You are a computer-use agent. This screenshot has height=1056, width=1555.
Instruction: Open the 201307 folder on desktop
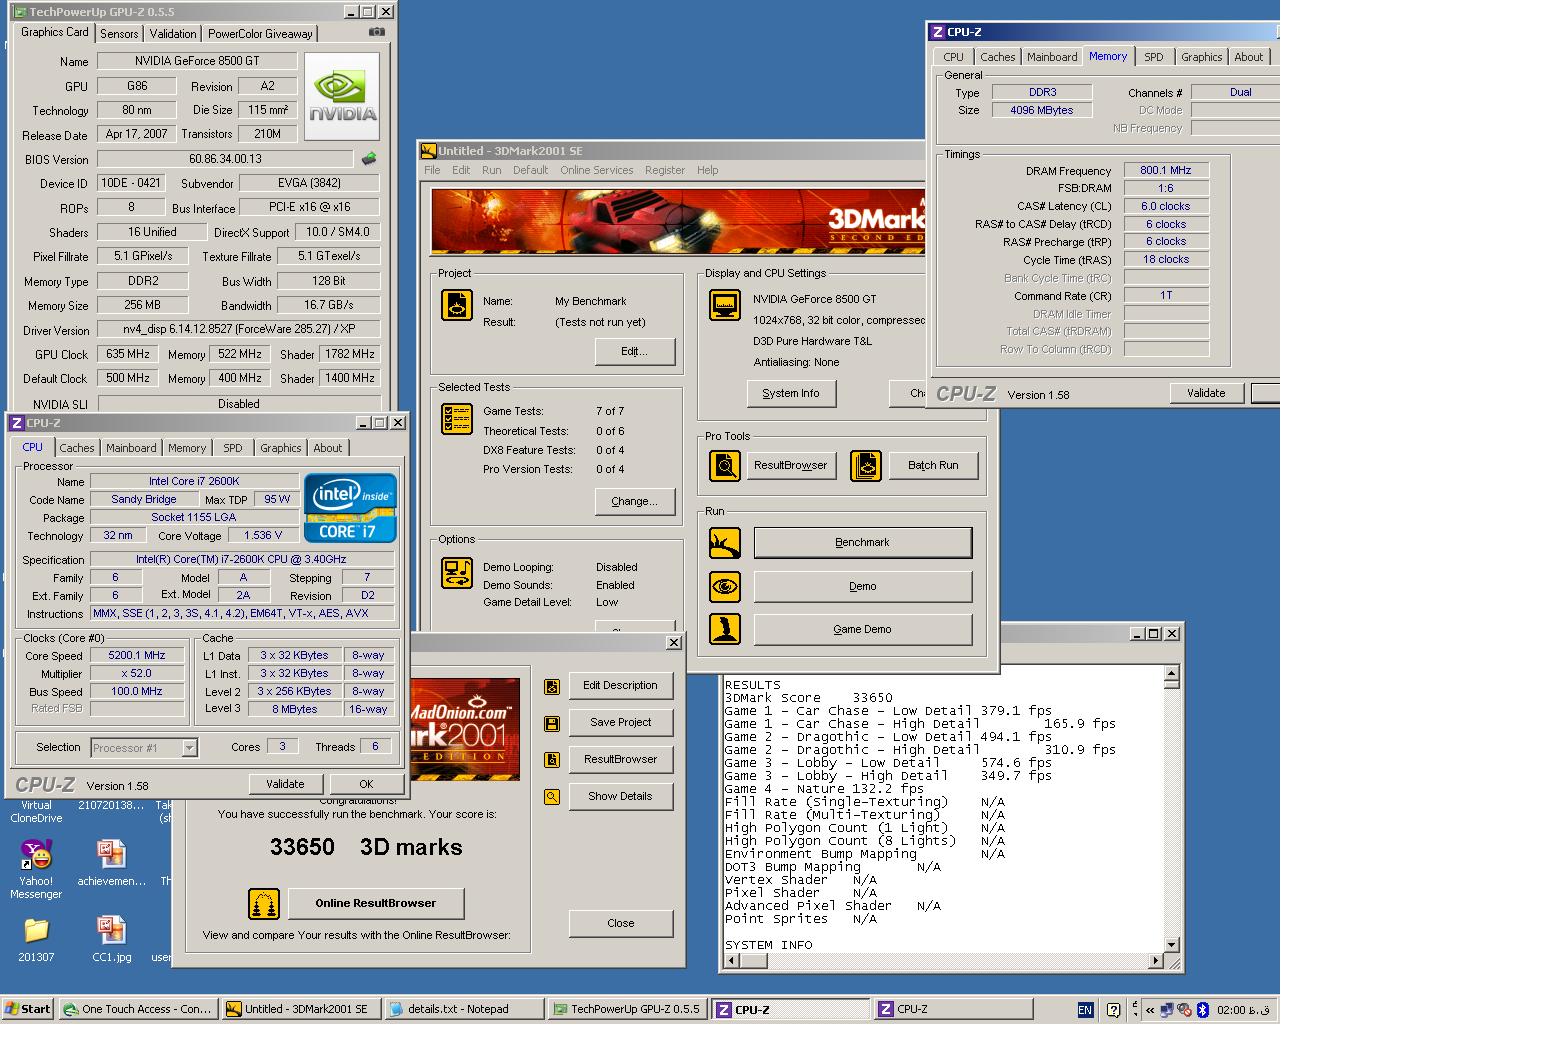36,939
